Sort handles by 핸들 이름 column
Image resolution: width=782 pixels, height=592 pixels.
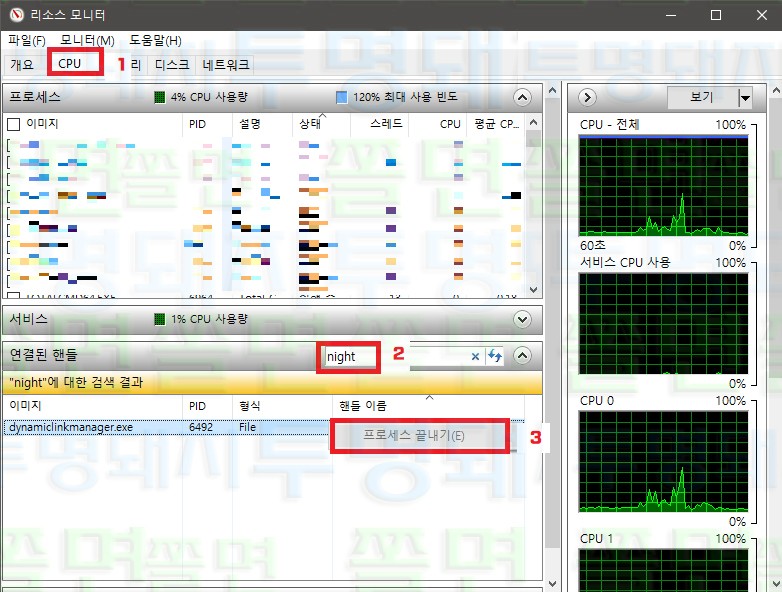[x=428, y=405]
